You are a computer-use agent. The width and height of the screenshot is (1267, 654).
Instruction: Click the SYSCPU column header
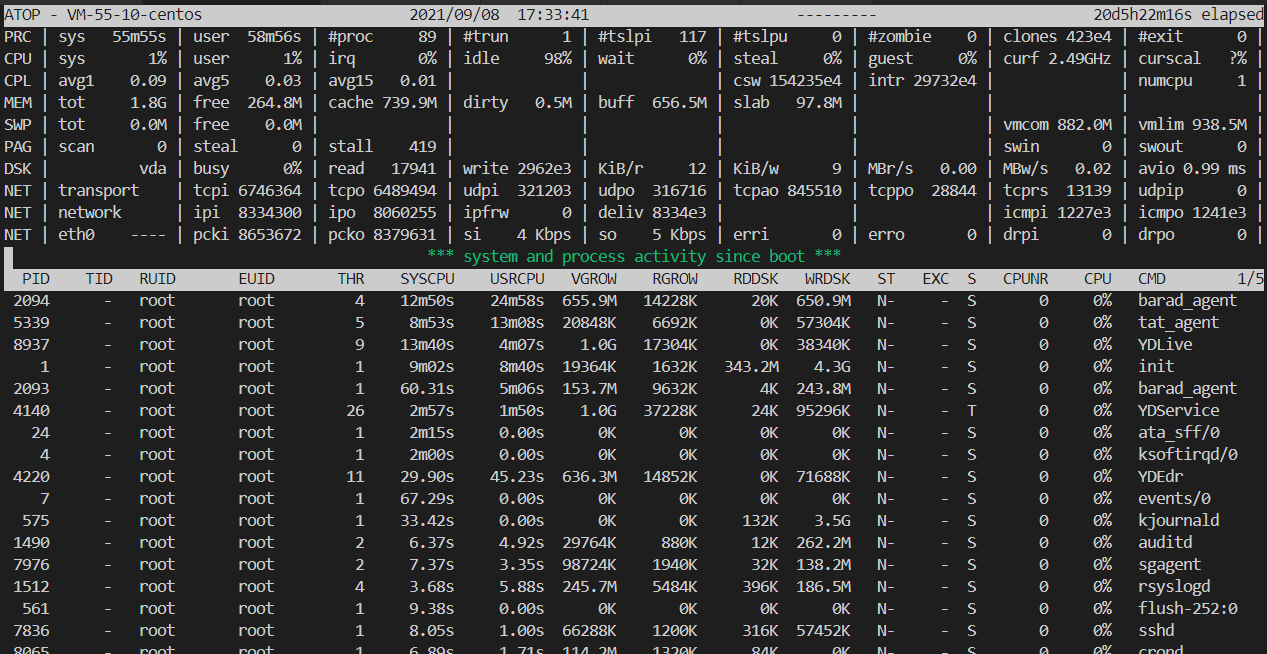tap(427, 278)
